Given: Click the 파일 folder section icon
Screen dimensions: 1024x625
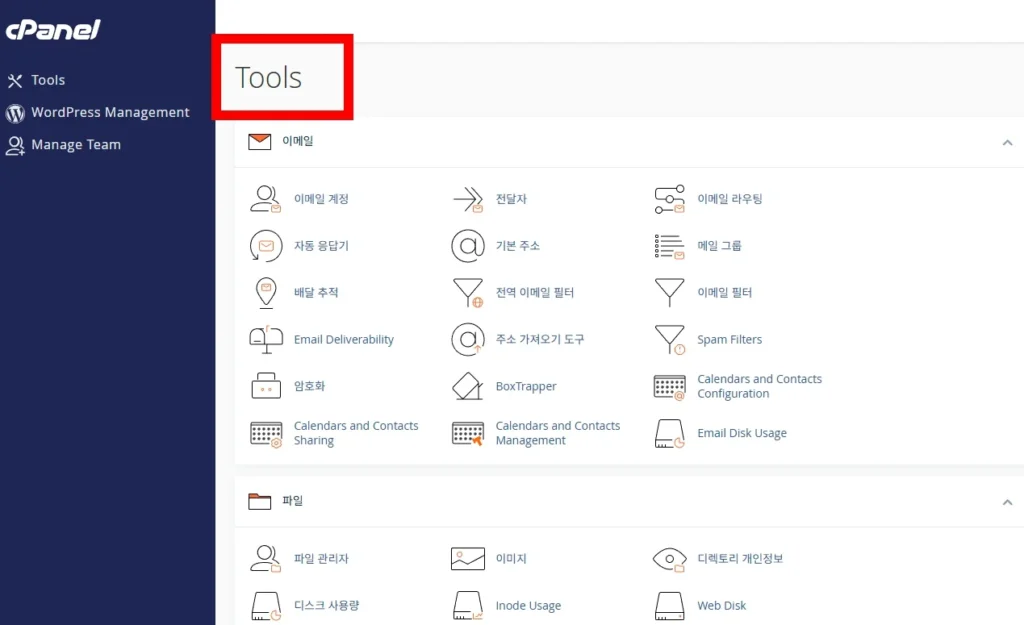Looking at the screenshot, I should (x=259, y=501).
